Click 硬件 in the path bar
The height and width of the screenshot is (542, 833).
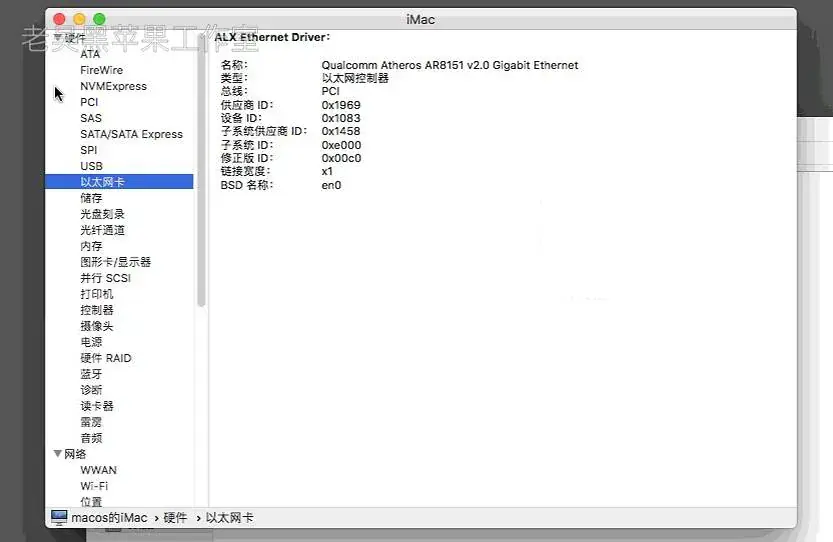175,518
